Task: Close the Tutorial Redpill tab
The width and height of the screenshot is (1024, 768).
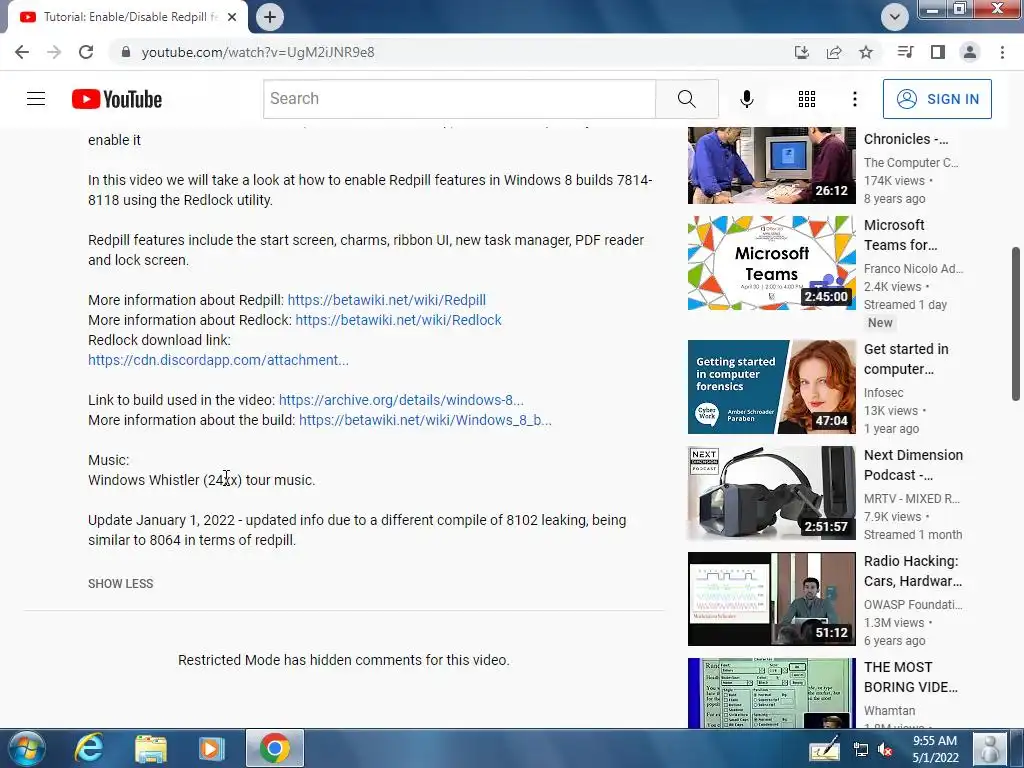Action: 232,17
